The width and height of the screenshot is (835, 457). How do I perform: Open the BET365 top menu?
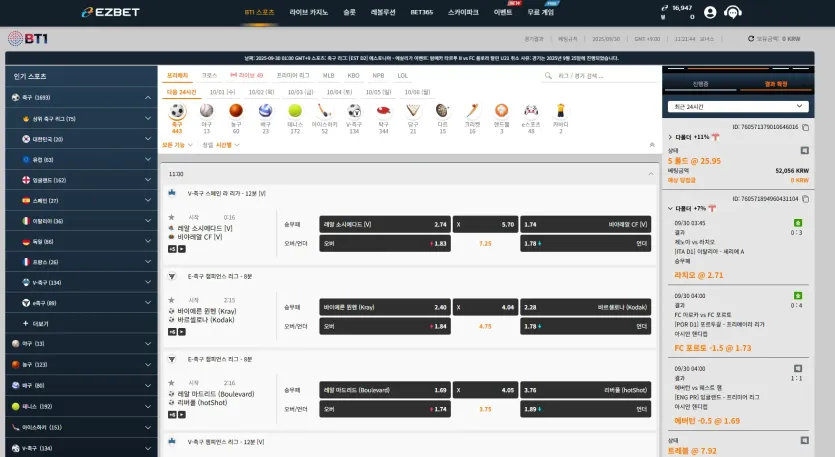421,12
